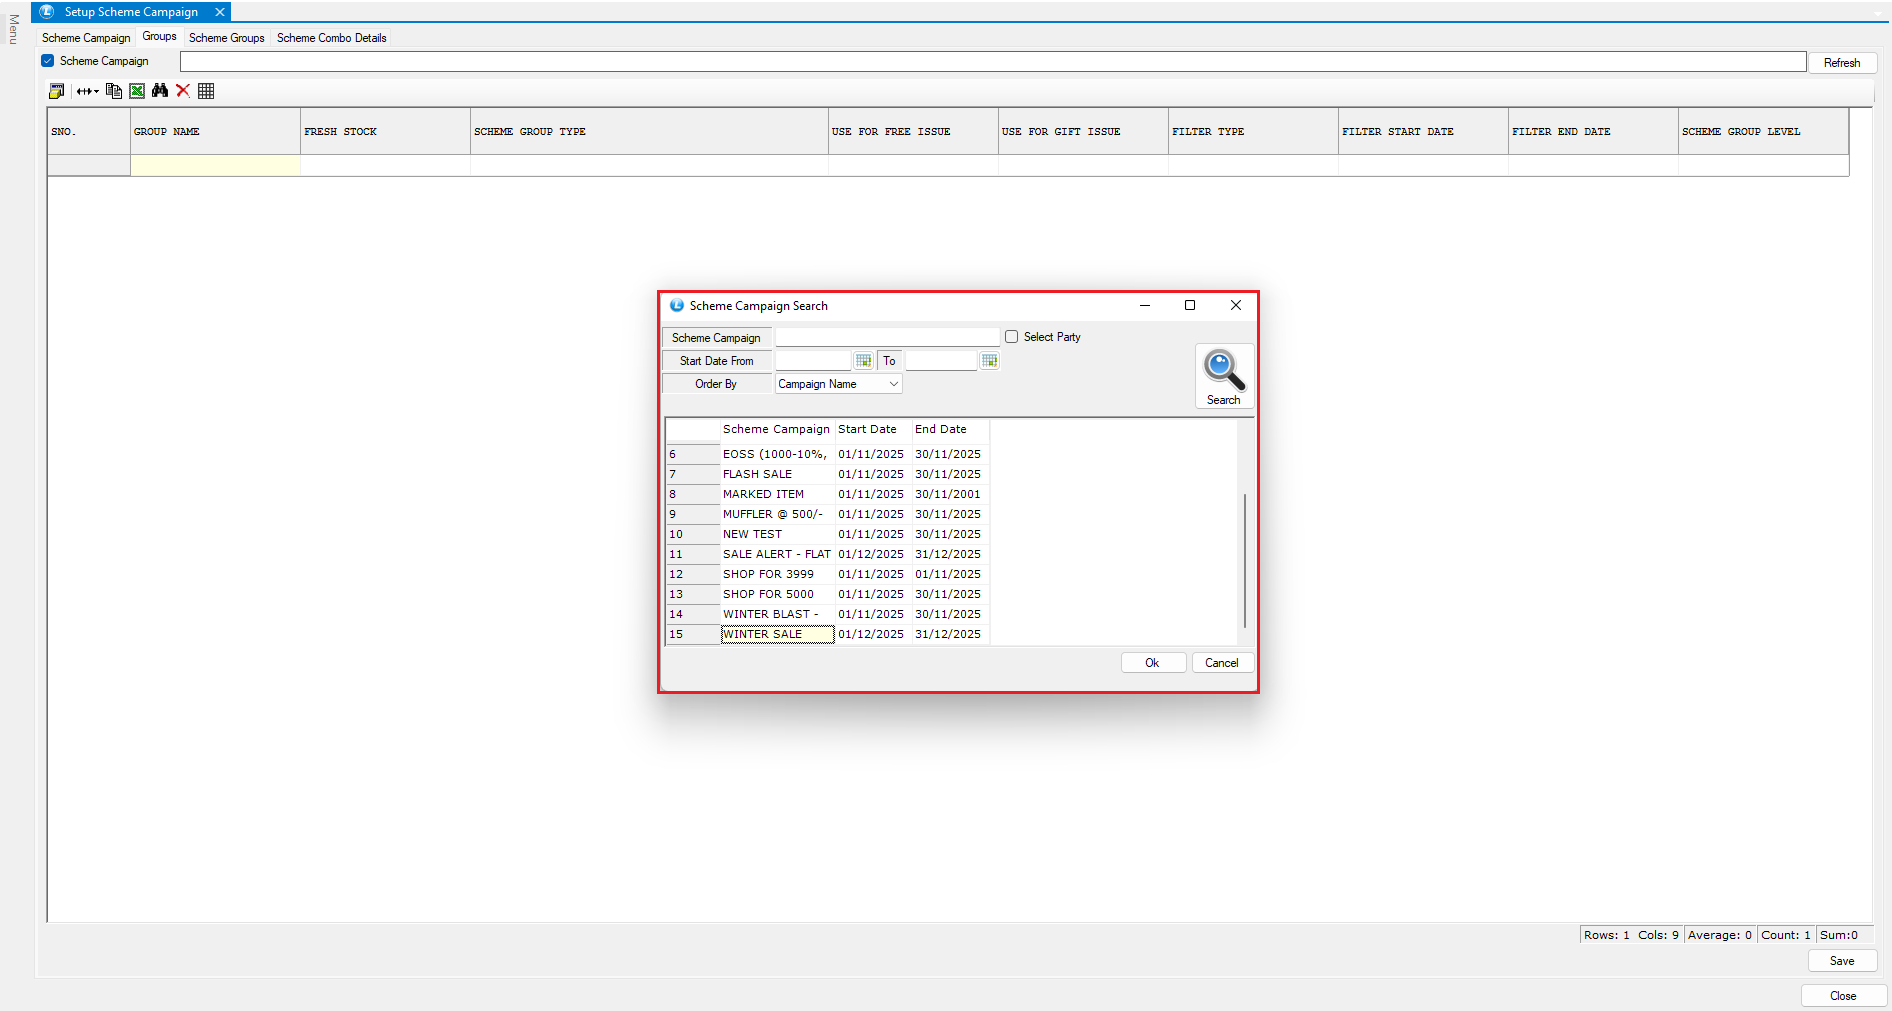Open the To date calendar picker
The image size is (1892, 1011).
pyautogui.click(x=989, y=361)
